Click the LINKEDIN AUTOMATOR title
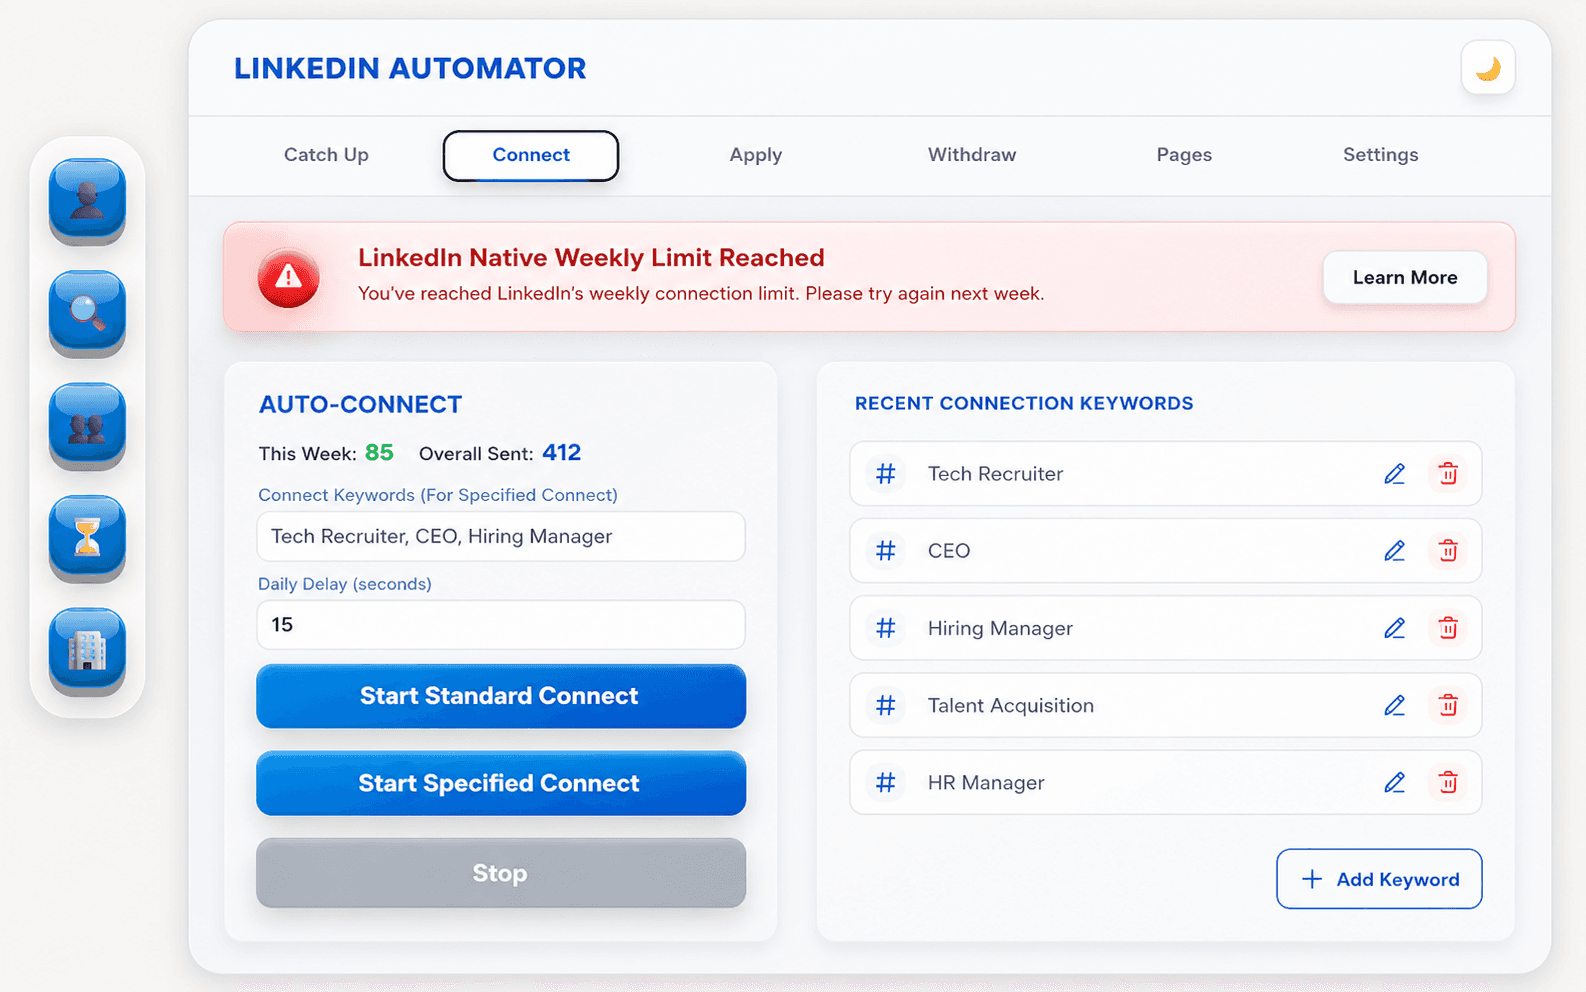 (x=410, y=69)
